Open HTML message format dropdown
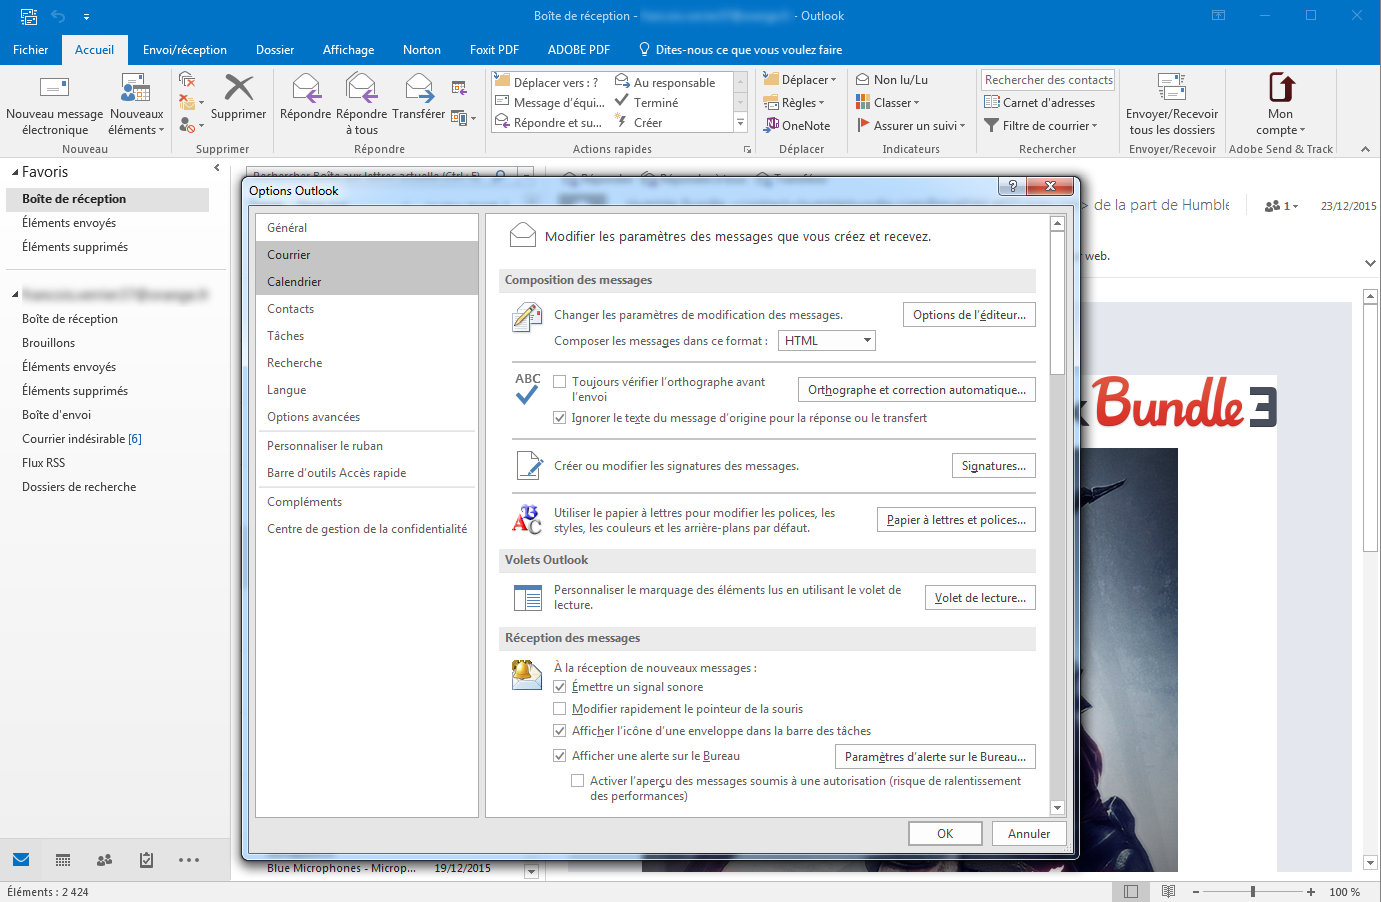 click(x=826, y=341)
